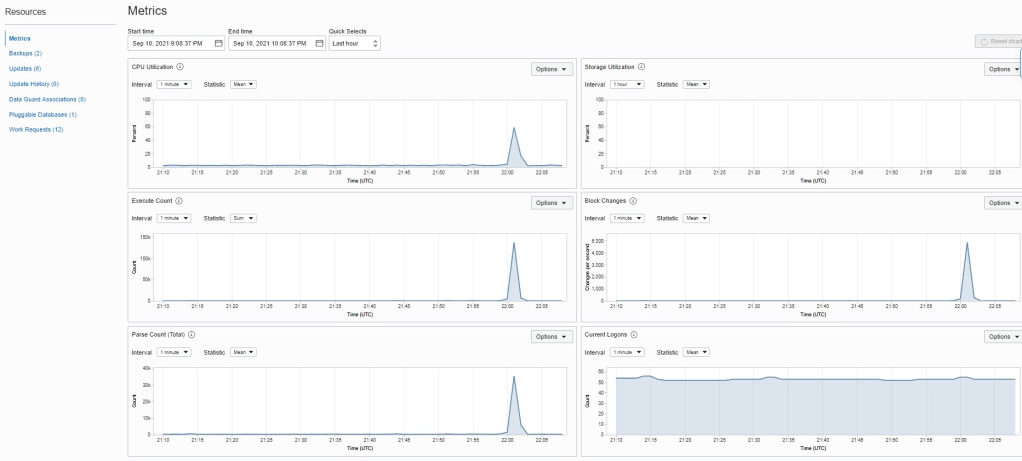Open Options menu for CPU Utilization chart
This screenshot has width=1022, height=461.
[551, 69]
